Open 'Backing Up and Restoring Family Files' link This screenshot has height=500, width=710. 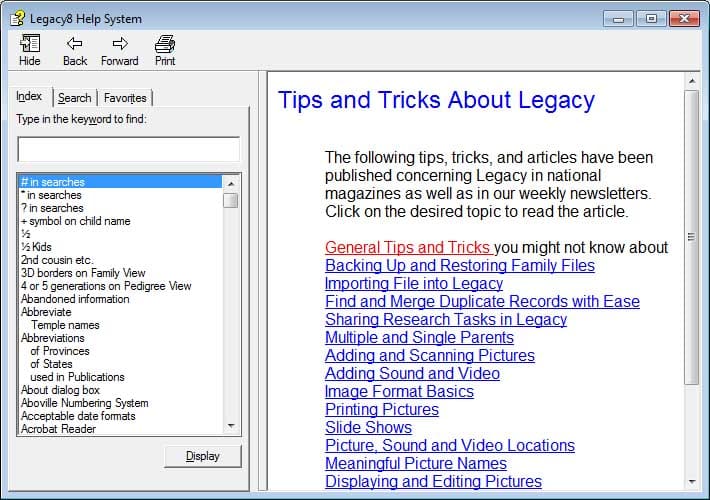460,265
